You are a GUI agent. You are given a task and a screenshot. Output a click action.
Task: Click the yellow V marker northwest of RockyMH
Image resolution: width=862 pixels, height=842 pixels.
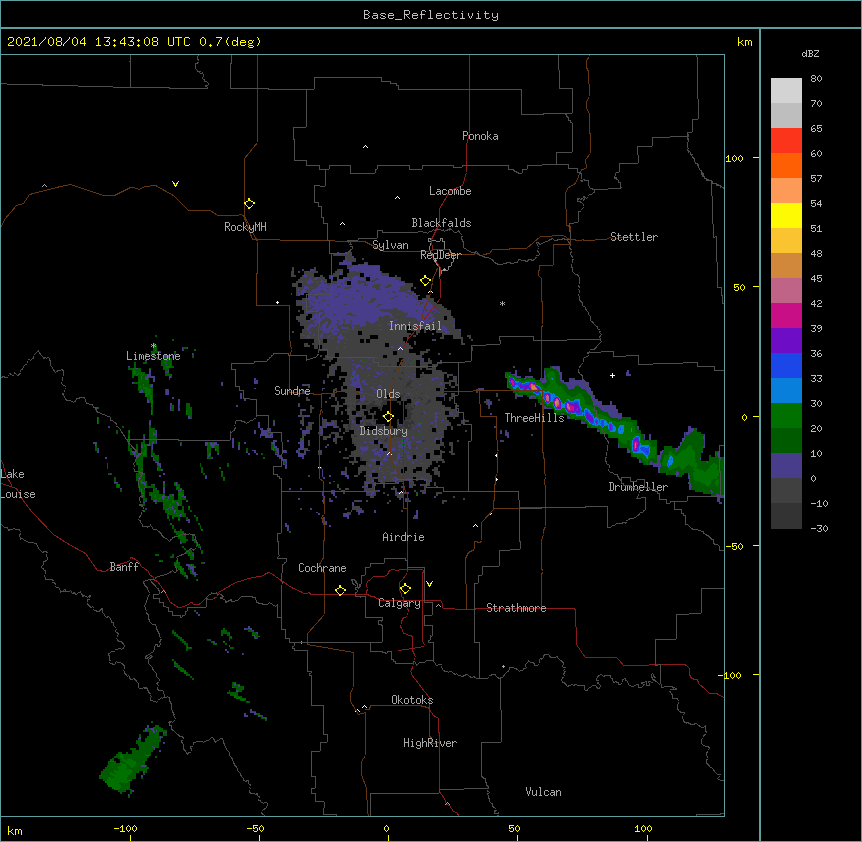pos(175,184)
